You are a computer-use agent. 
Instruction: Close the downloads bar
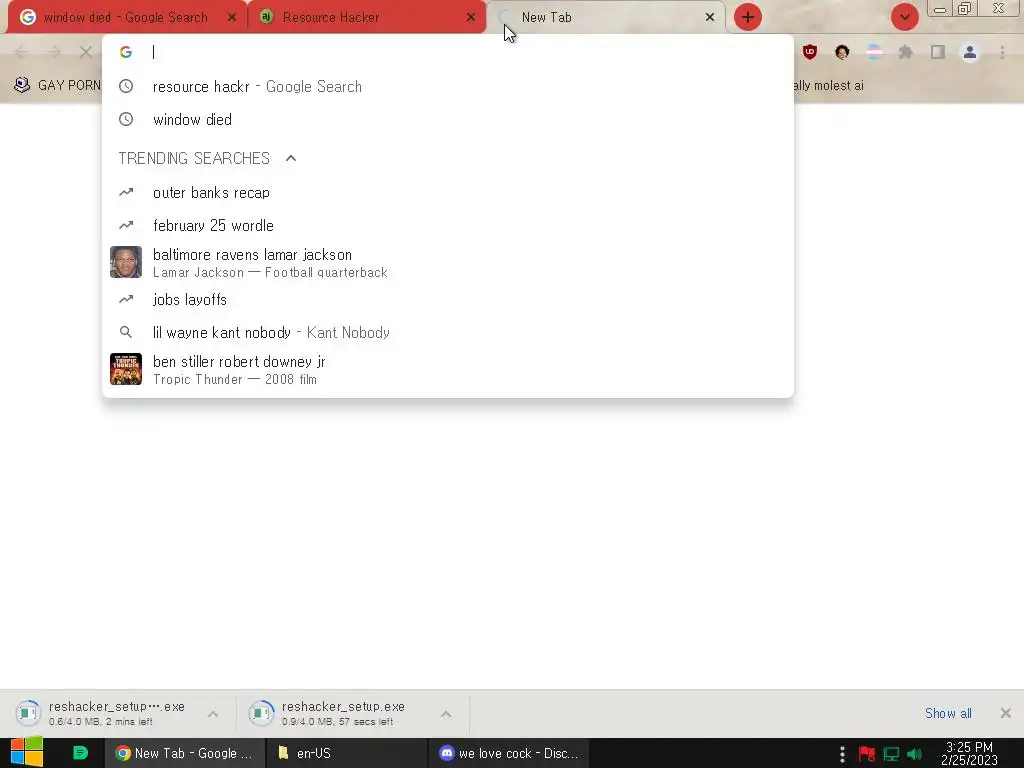coord(1006,713)
